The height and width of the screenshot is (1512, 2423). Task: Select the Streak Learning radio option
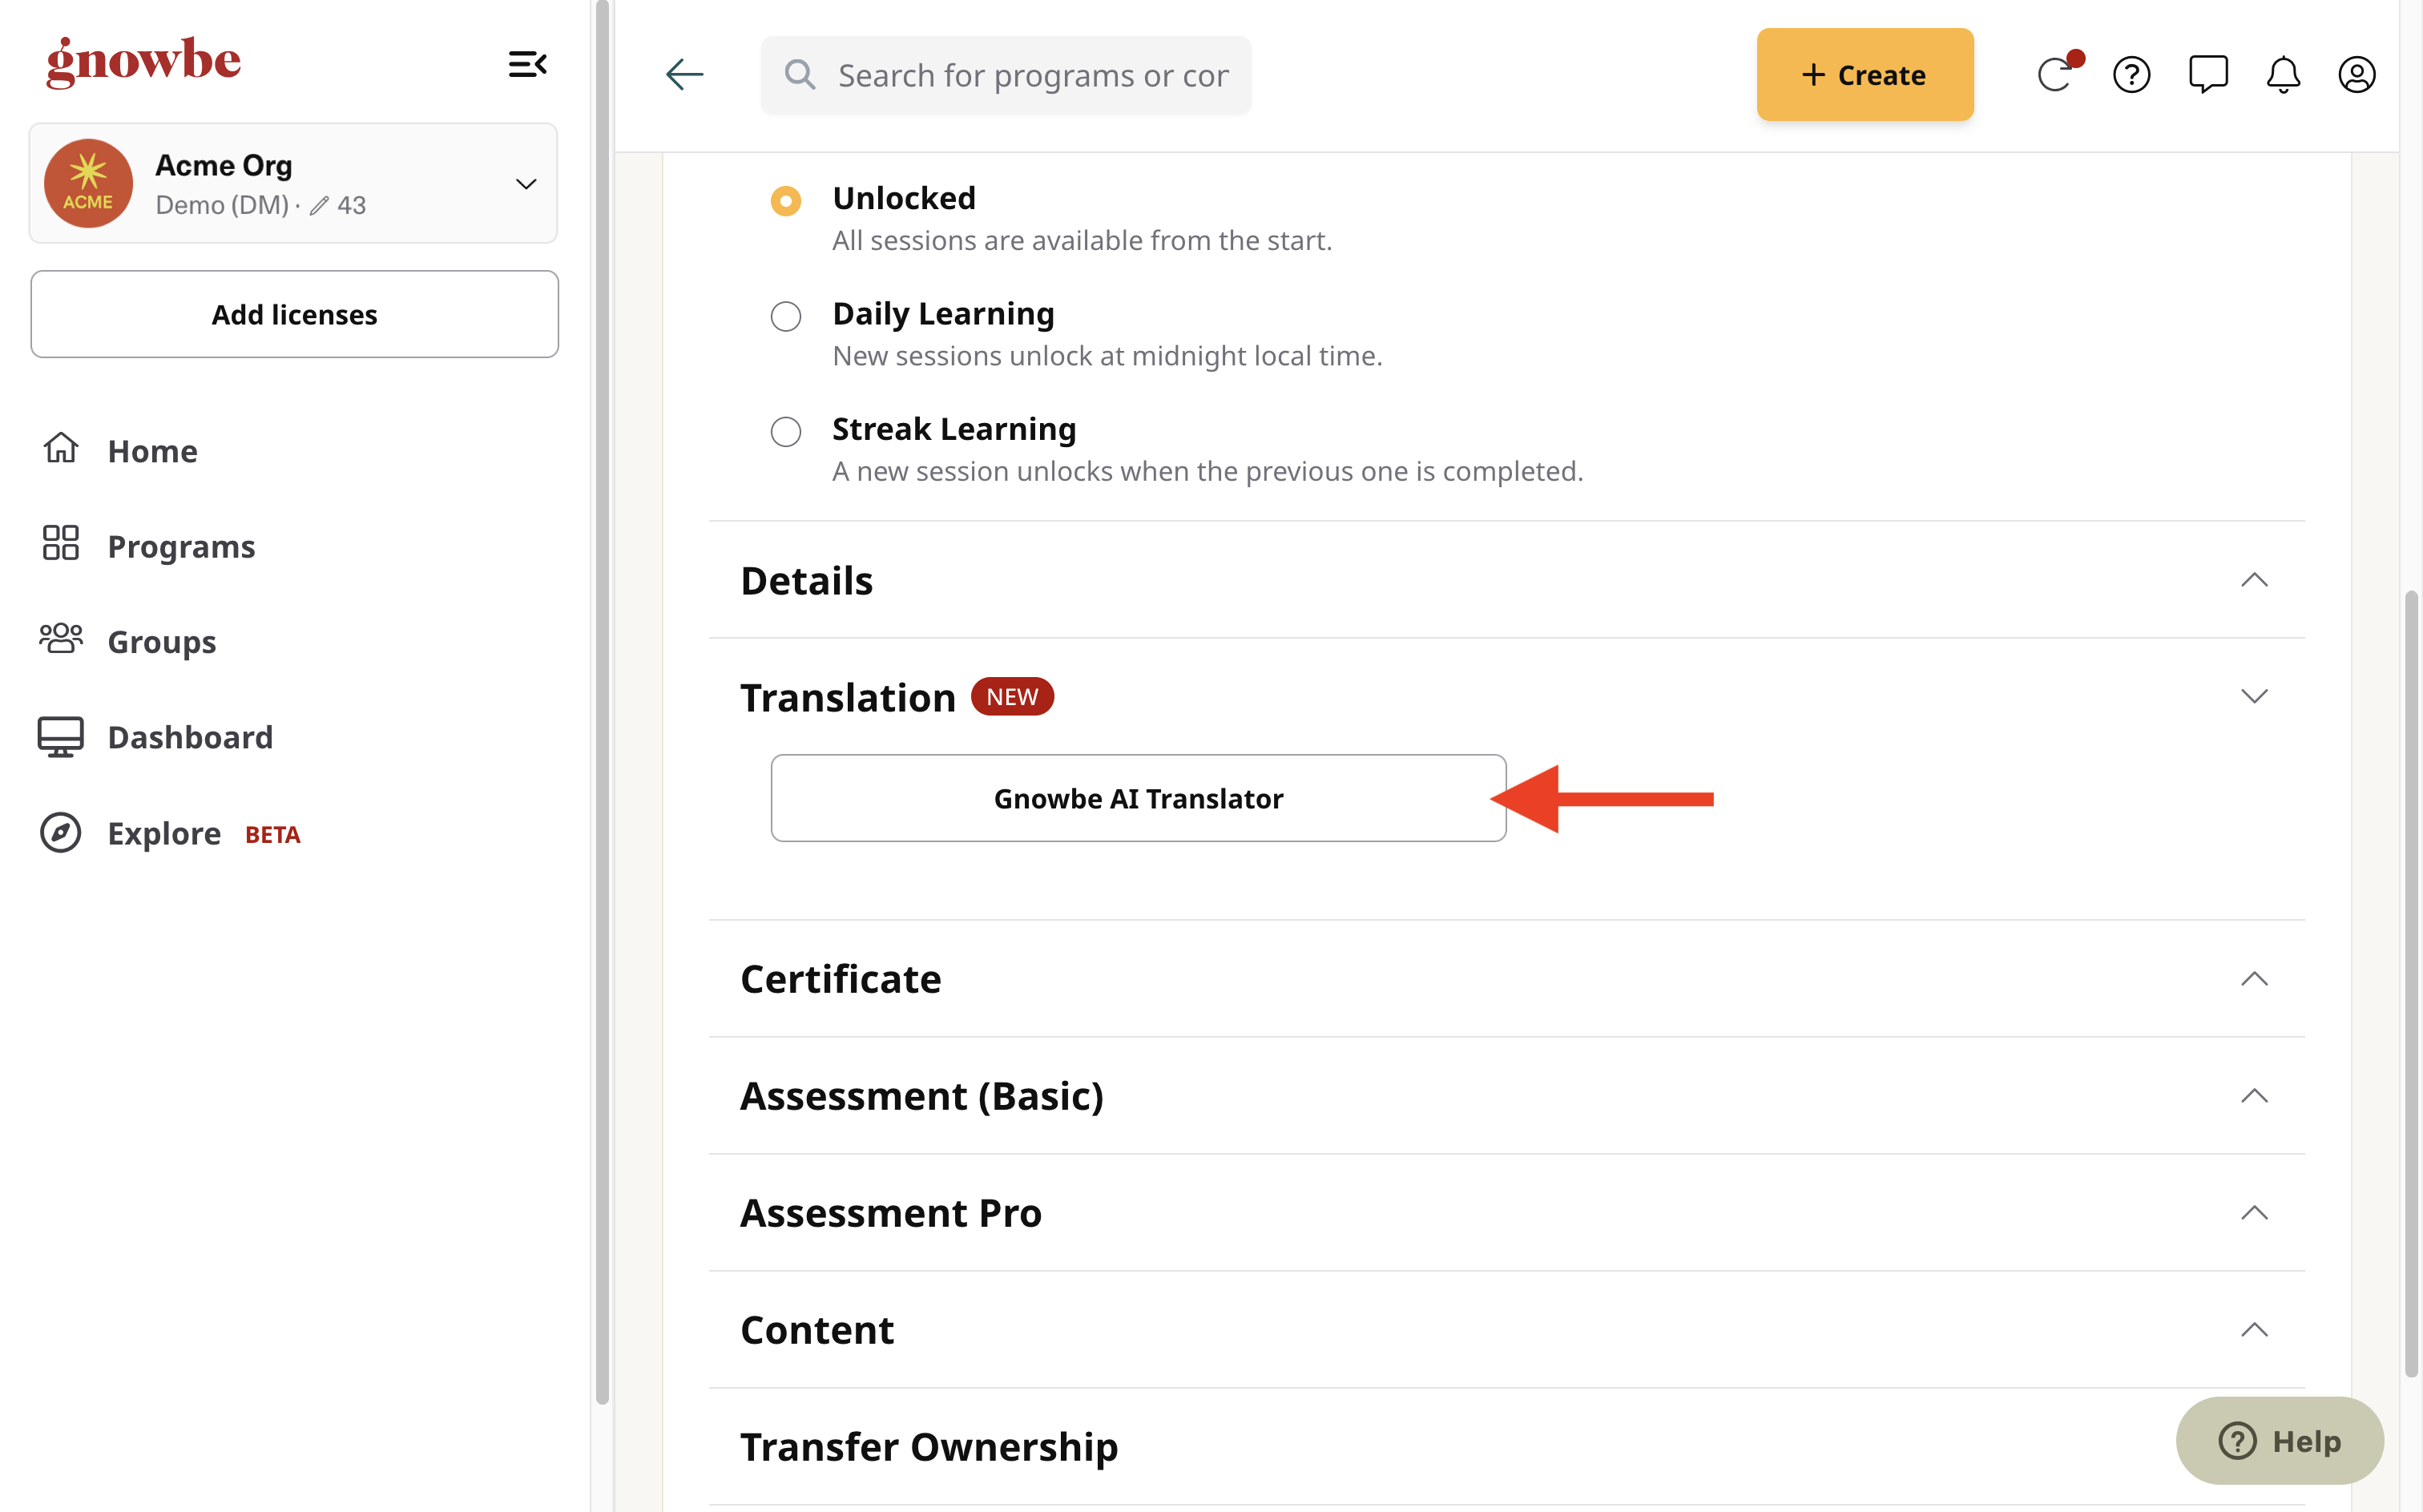coord(786,432)
